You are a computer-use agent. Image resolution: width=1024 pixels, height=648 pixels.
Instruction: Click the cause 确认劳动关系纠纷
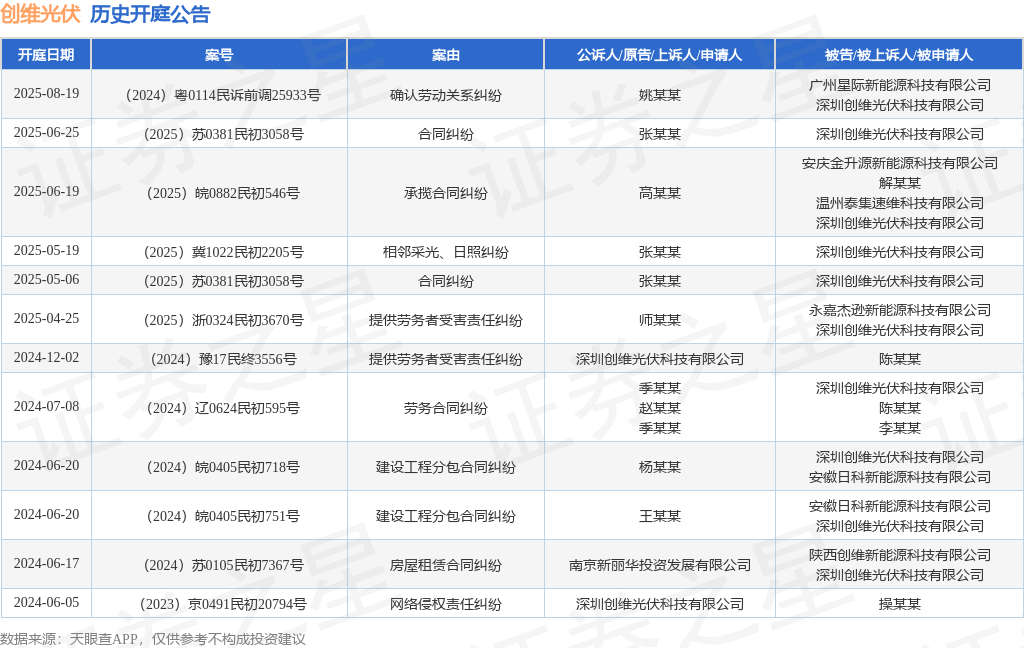click(445, 95)
